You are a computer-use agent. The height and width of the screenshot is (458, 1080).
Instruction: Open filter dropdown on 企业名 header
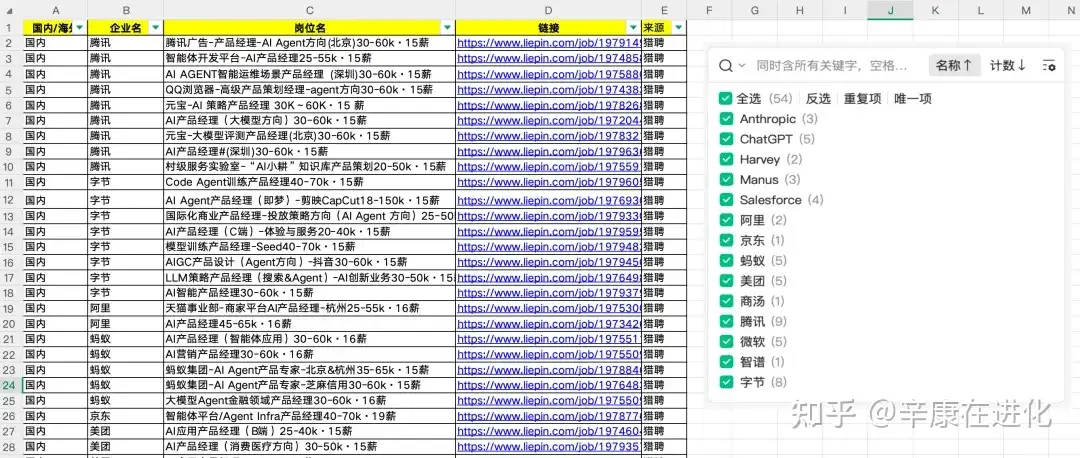coord(155,28)
